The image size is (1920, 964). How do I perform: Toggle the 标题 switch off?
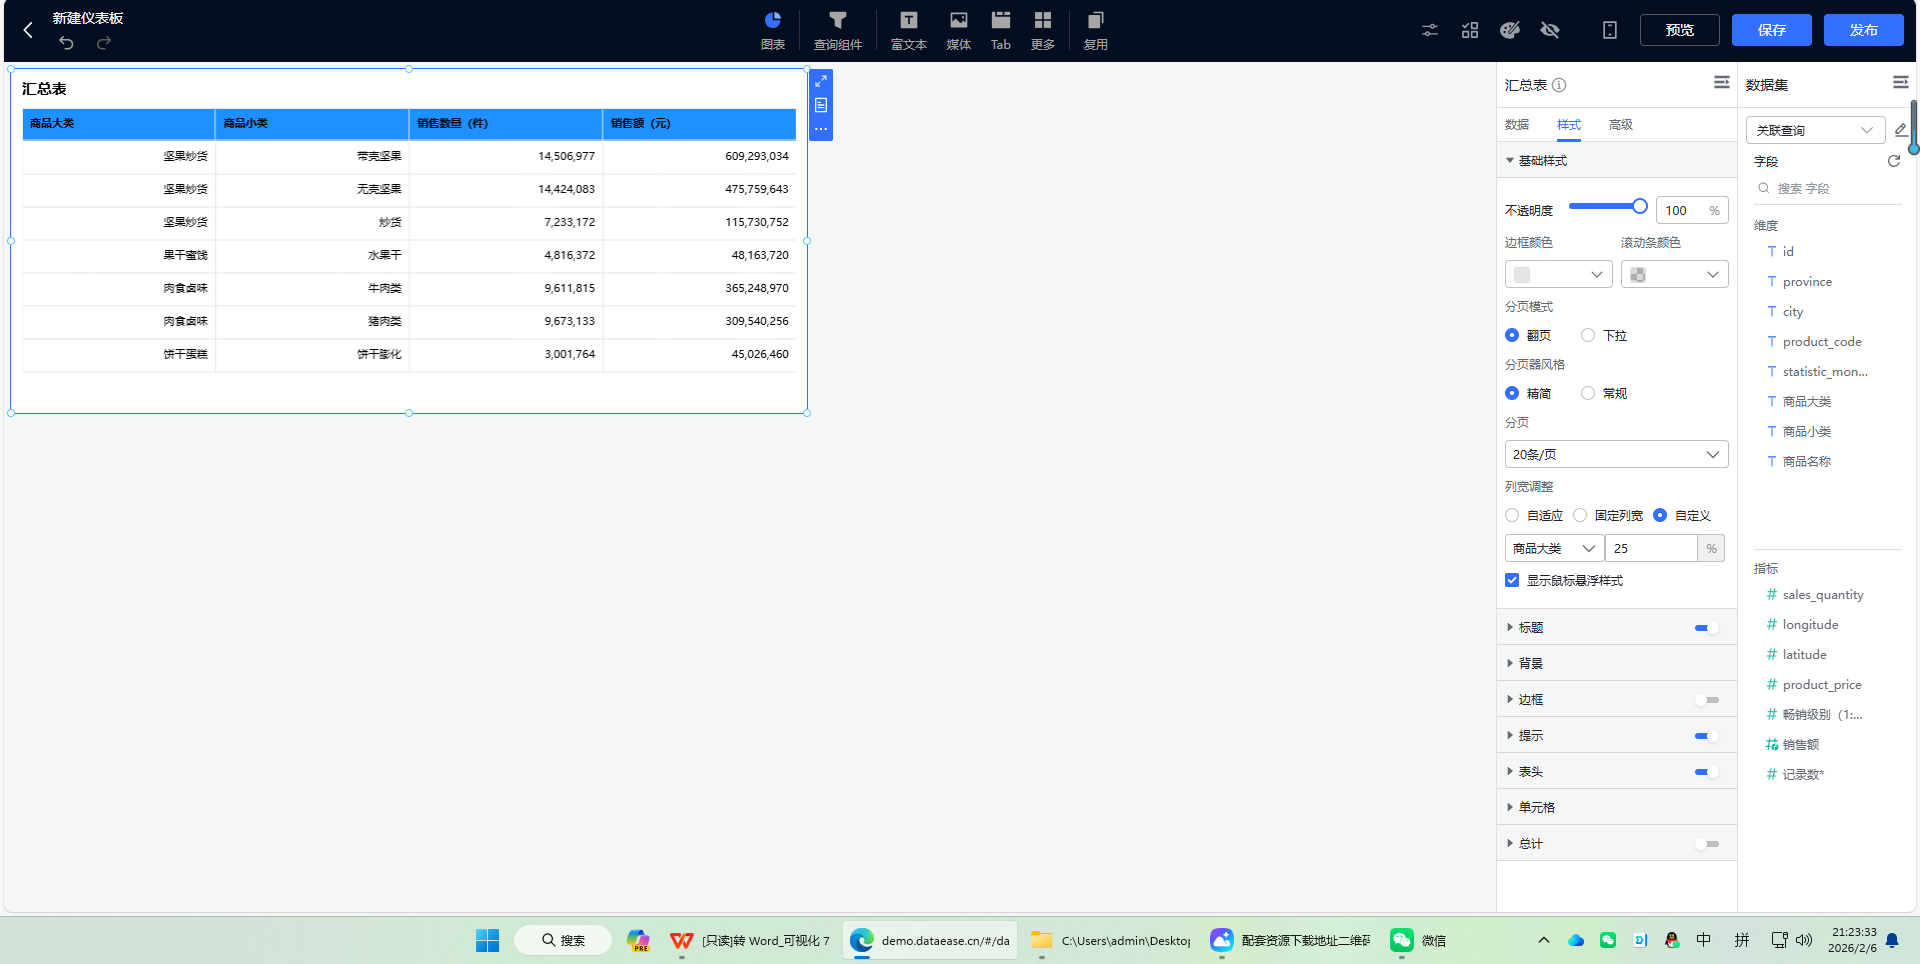(1707, 628)
